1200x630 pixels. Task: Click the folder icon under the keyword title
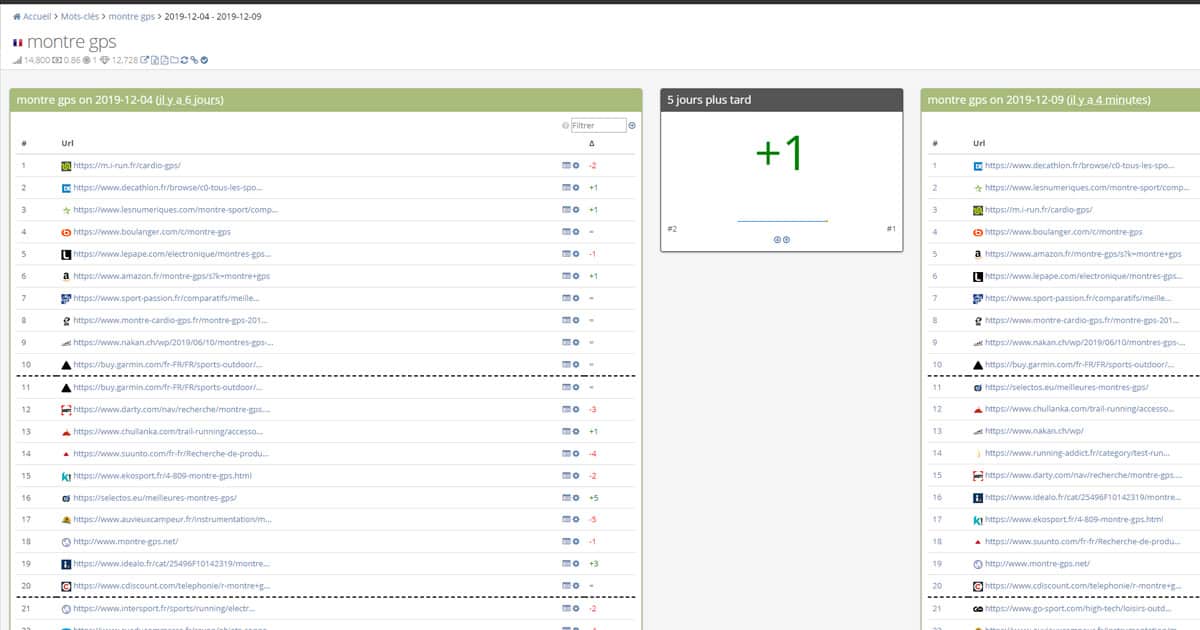(174, 60)
